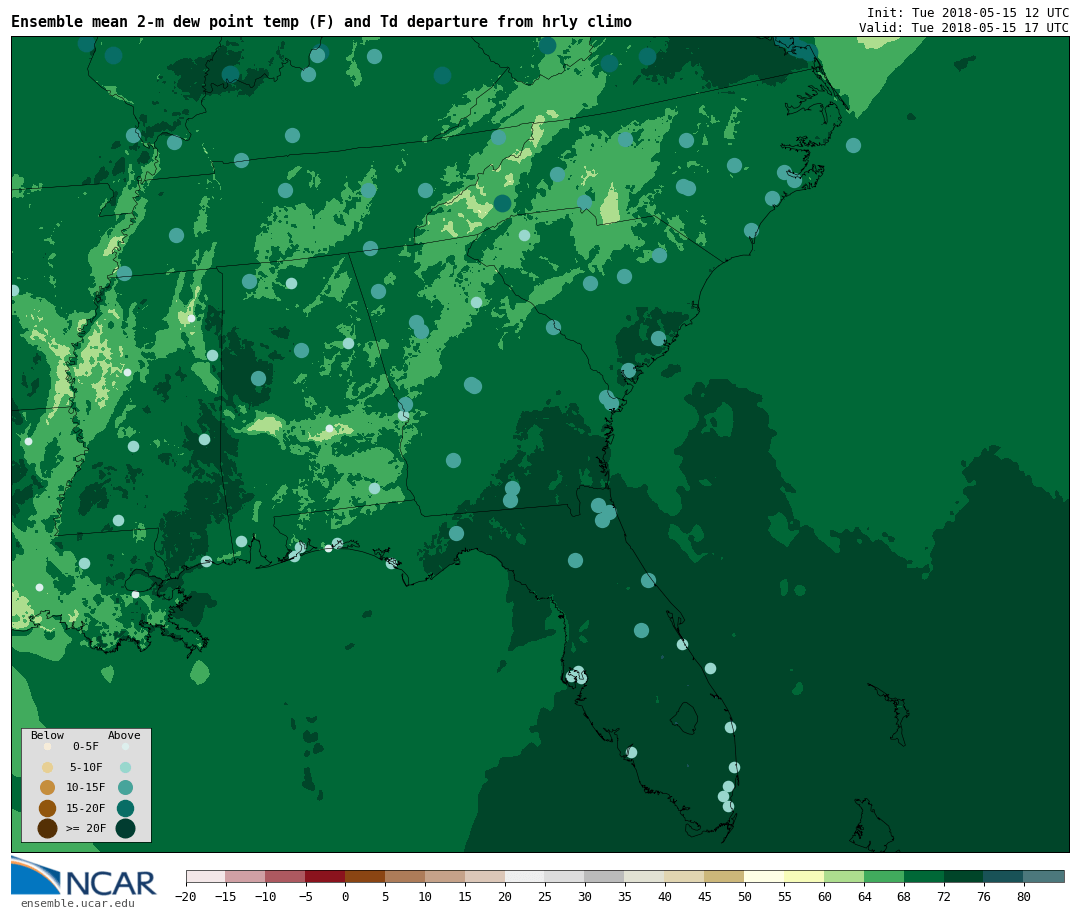Click the 'Above' legend heading
Viewport: 1080px width, 915px height.
click(x=124, y=735)
